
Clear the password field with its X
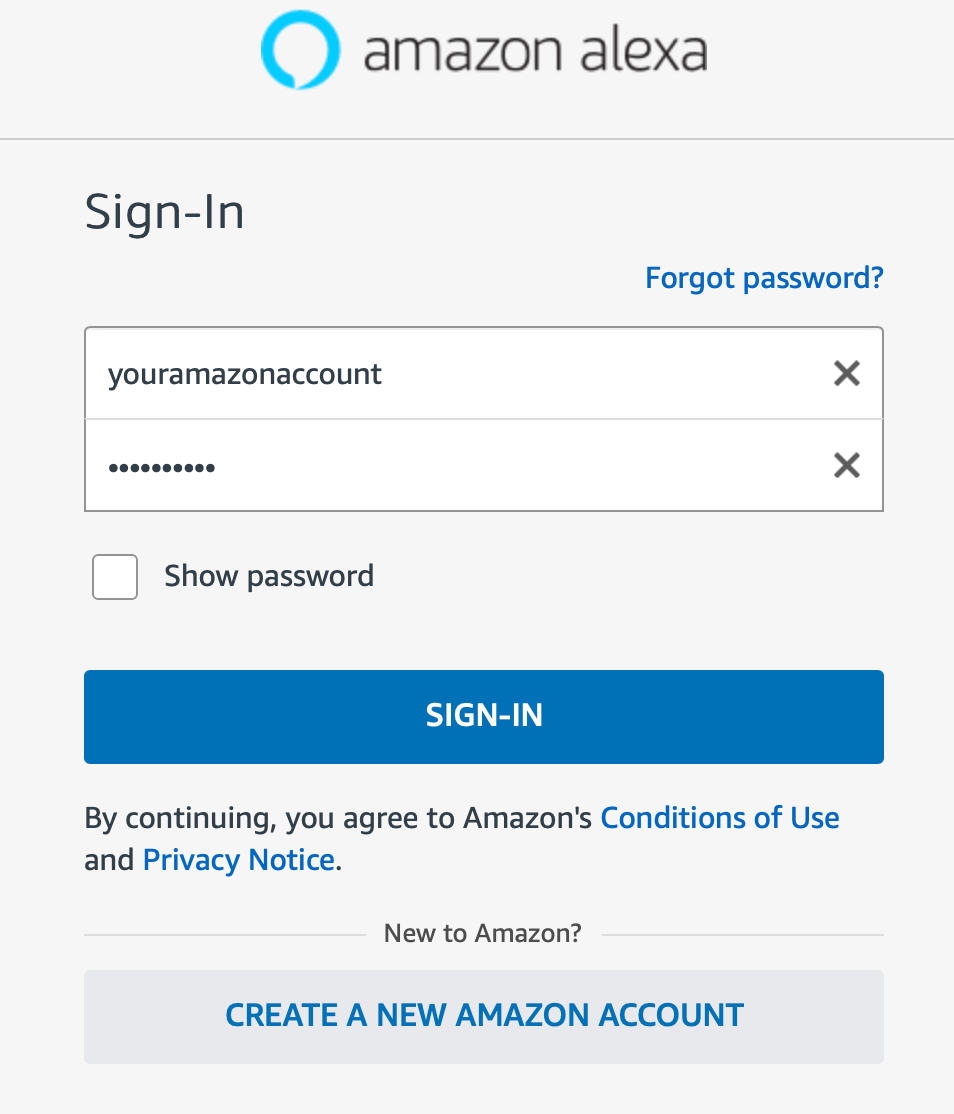(846, 465)
